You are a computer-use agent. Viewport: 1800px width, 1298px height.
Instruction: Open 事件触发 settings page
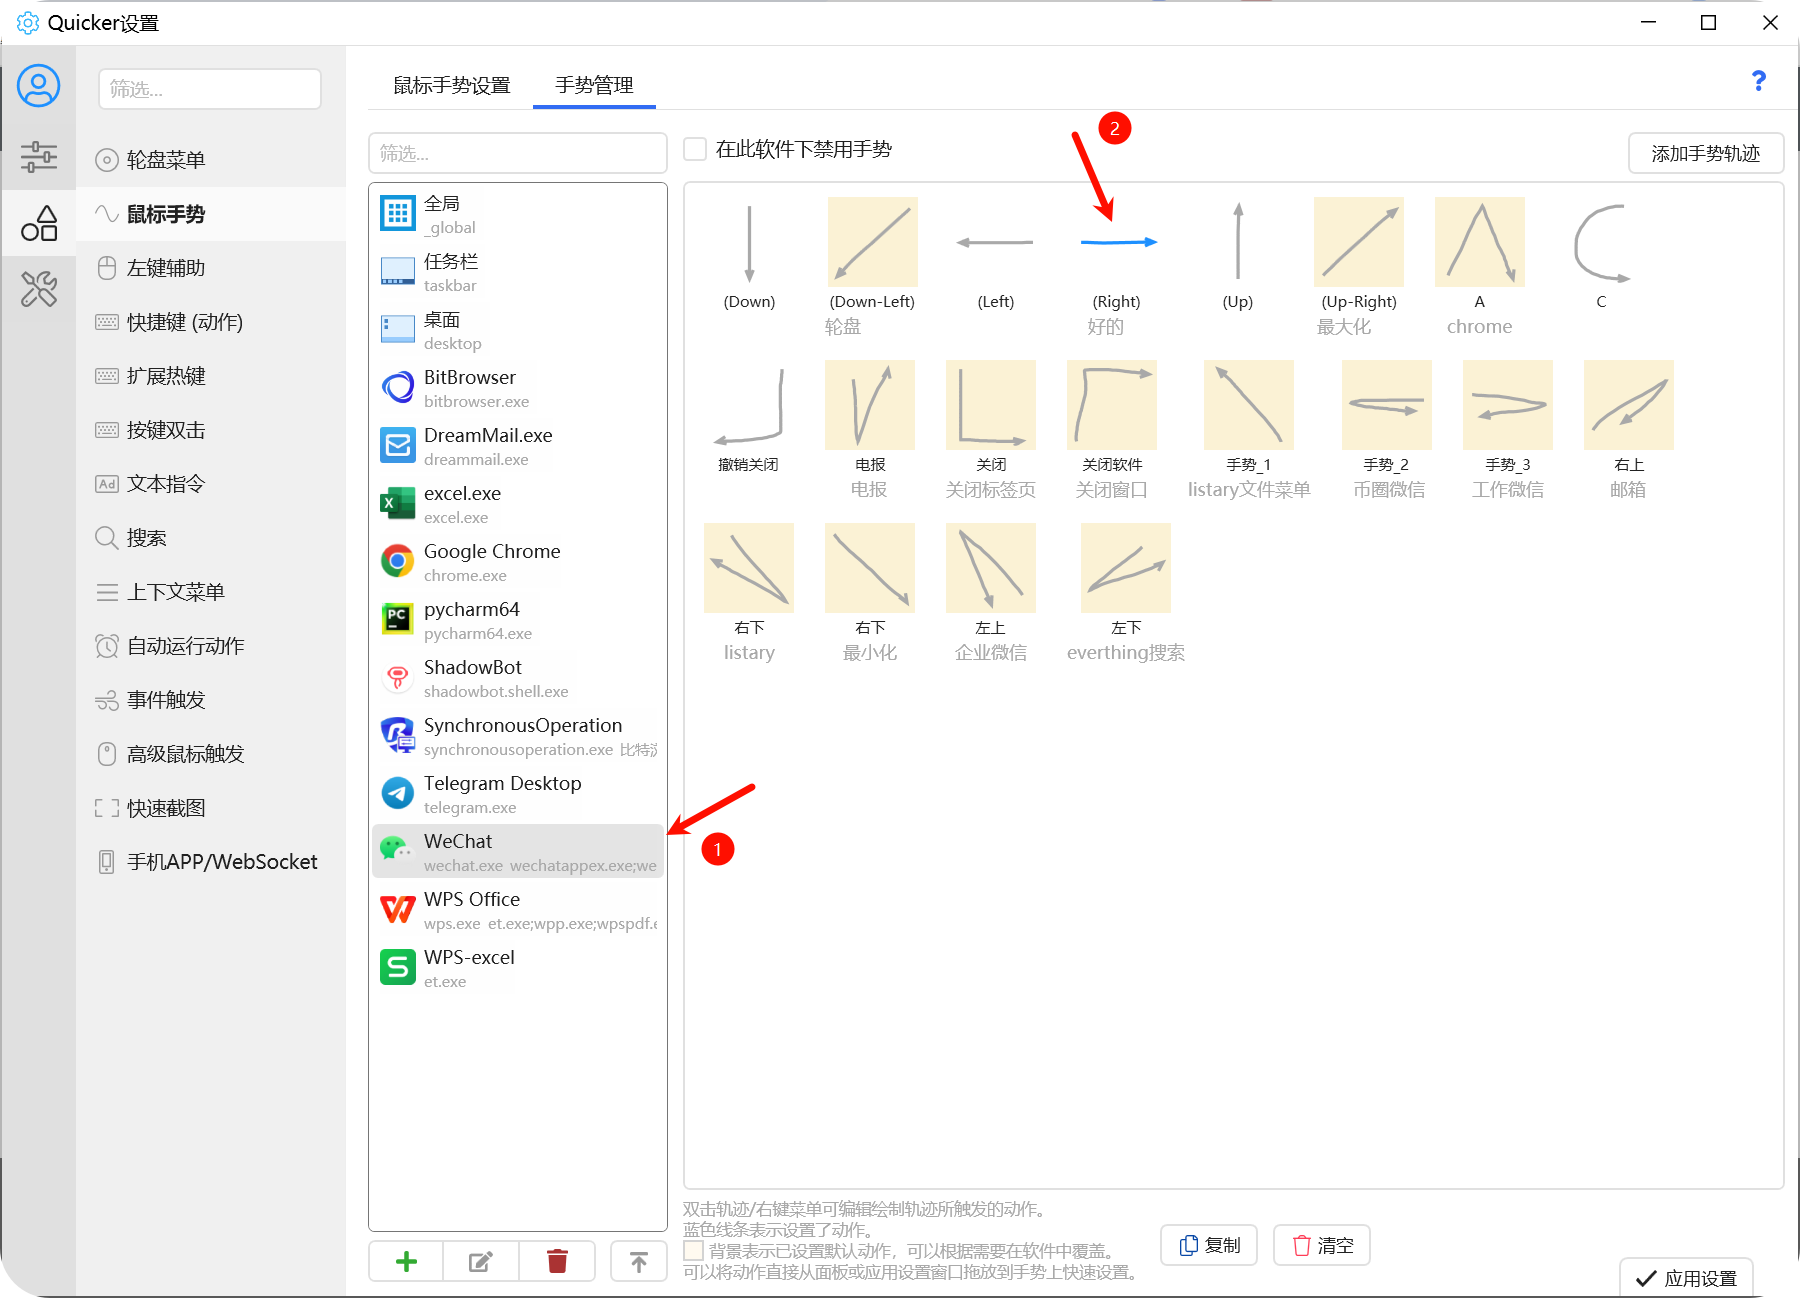click(211, 700)
